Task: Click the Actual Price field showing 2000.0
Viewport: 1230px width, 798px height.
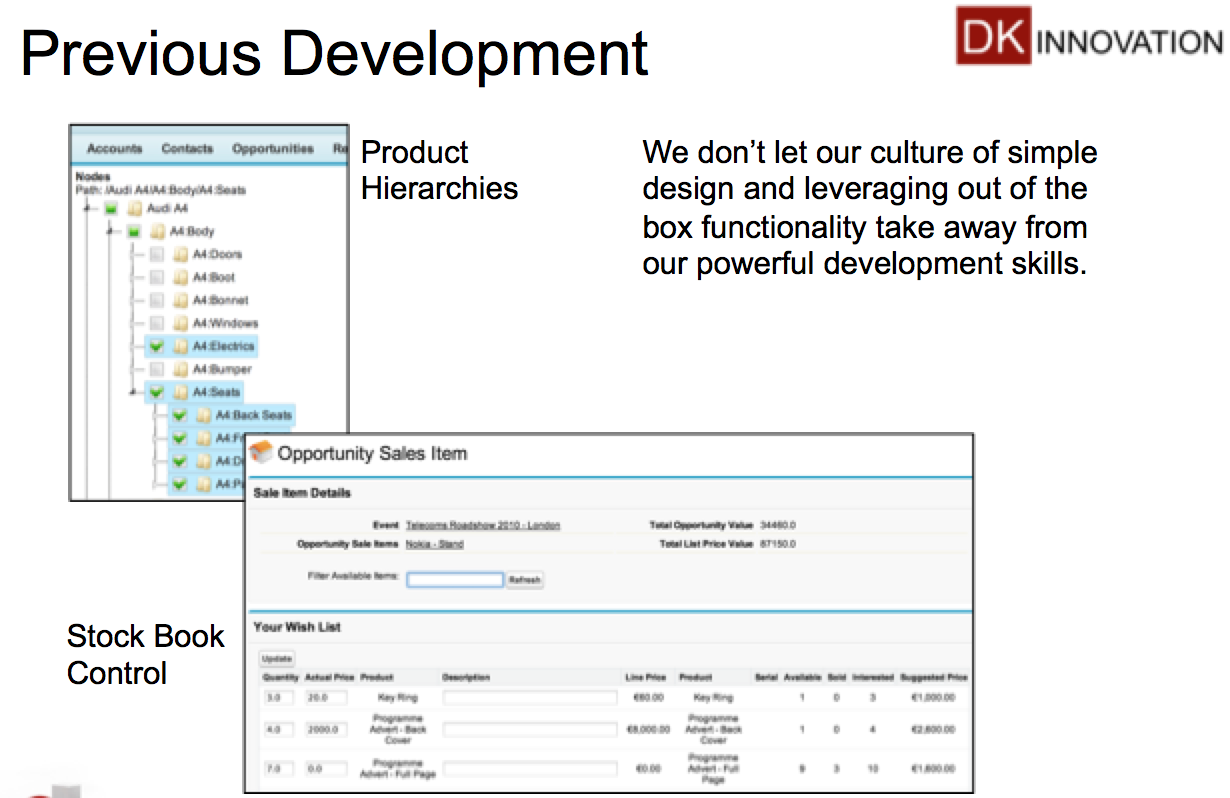Action: [326, 730]
